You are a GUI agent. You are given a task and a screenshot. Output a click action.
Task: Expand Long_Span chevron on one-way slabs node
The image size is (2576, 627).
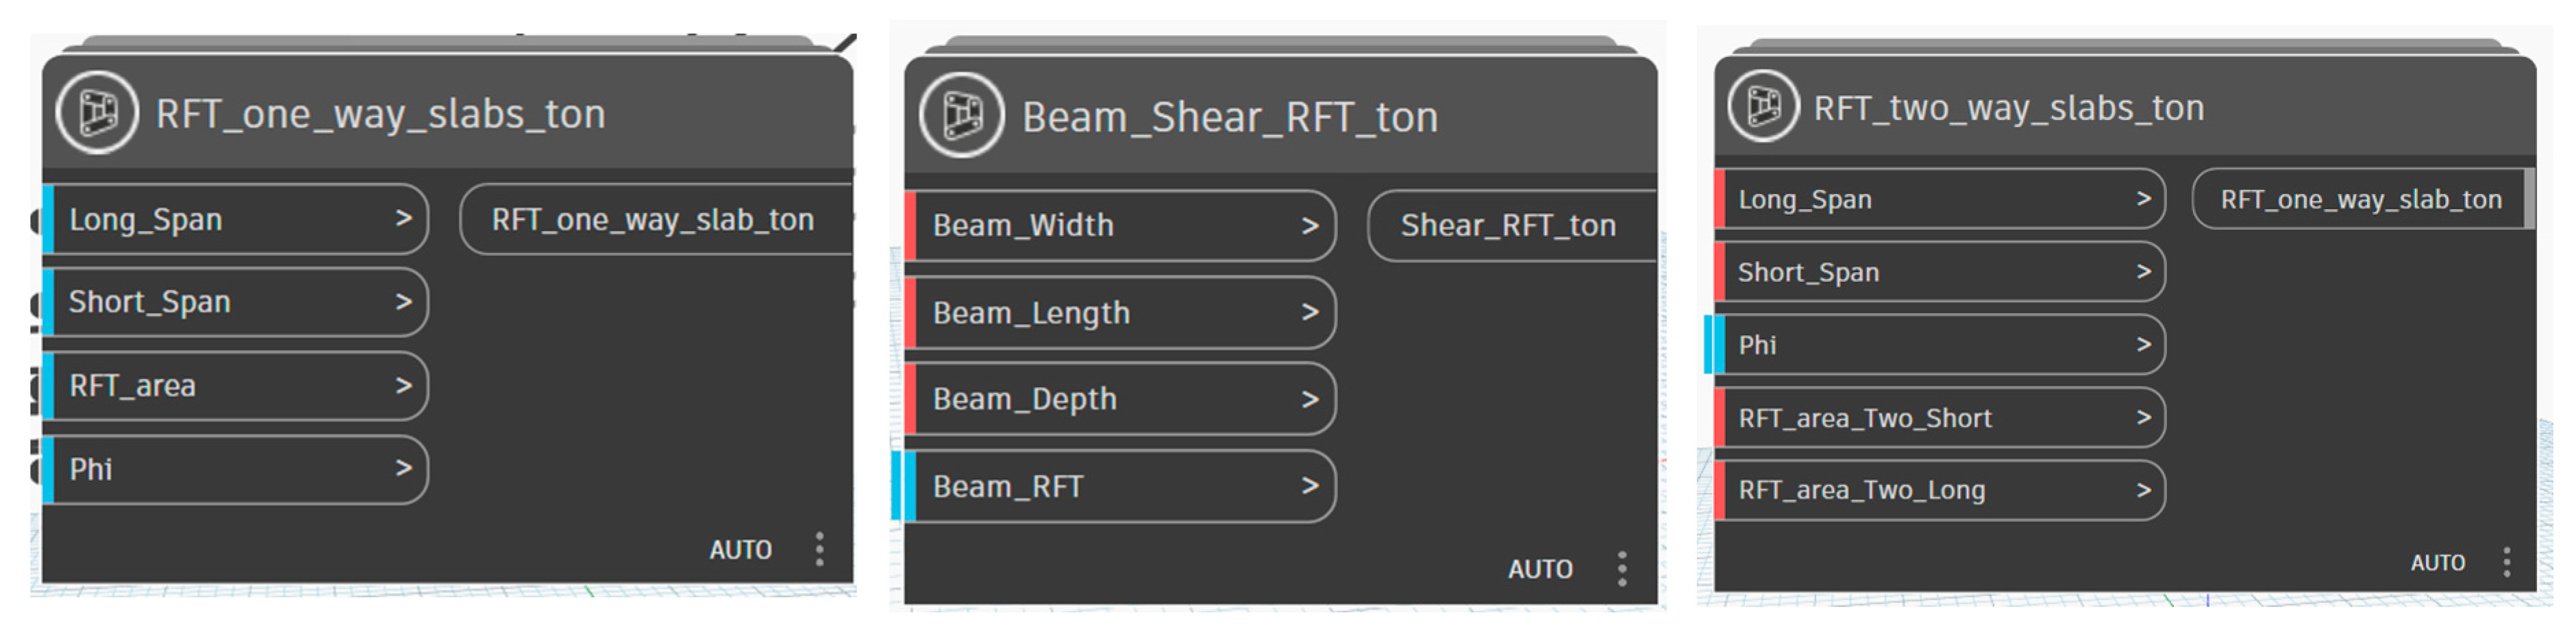coord(403,218)
